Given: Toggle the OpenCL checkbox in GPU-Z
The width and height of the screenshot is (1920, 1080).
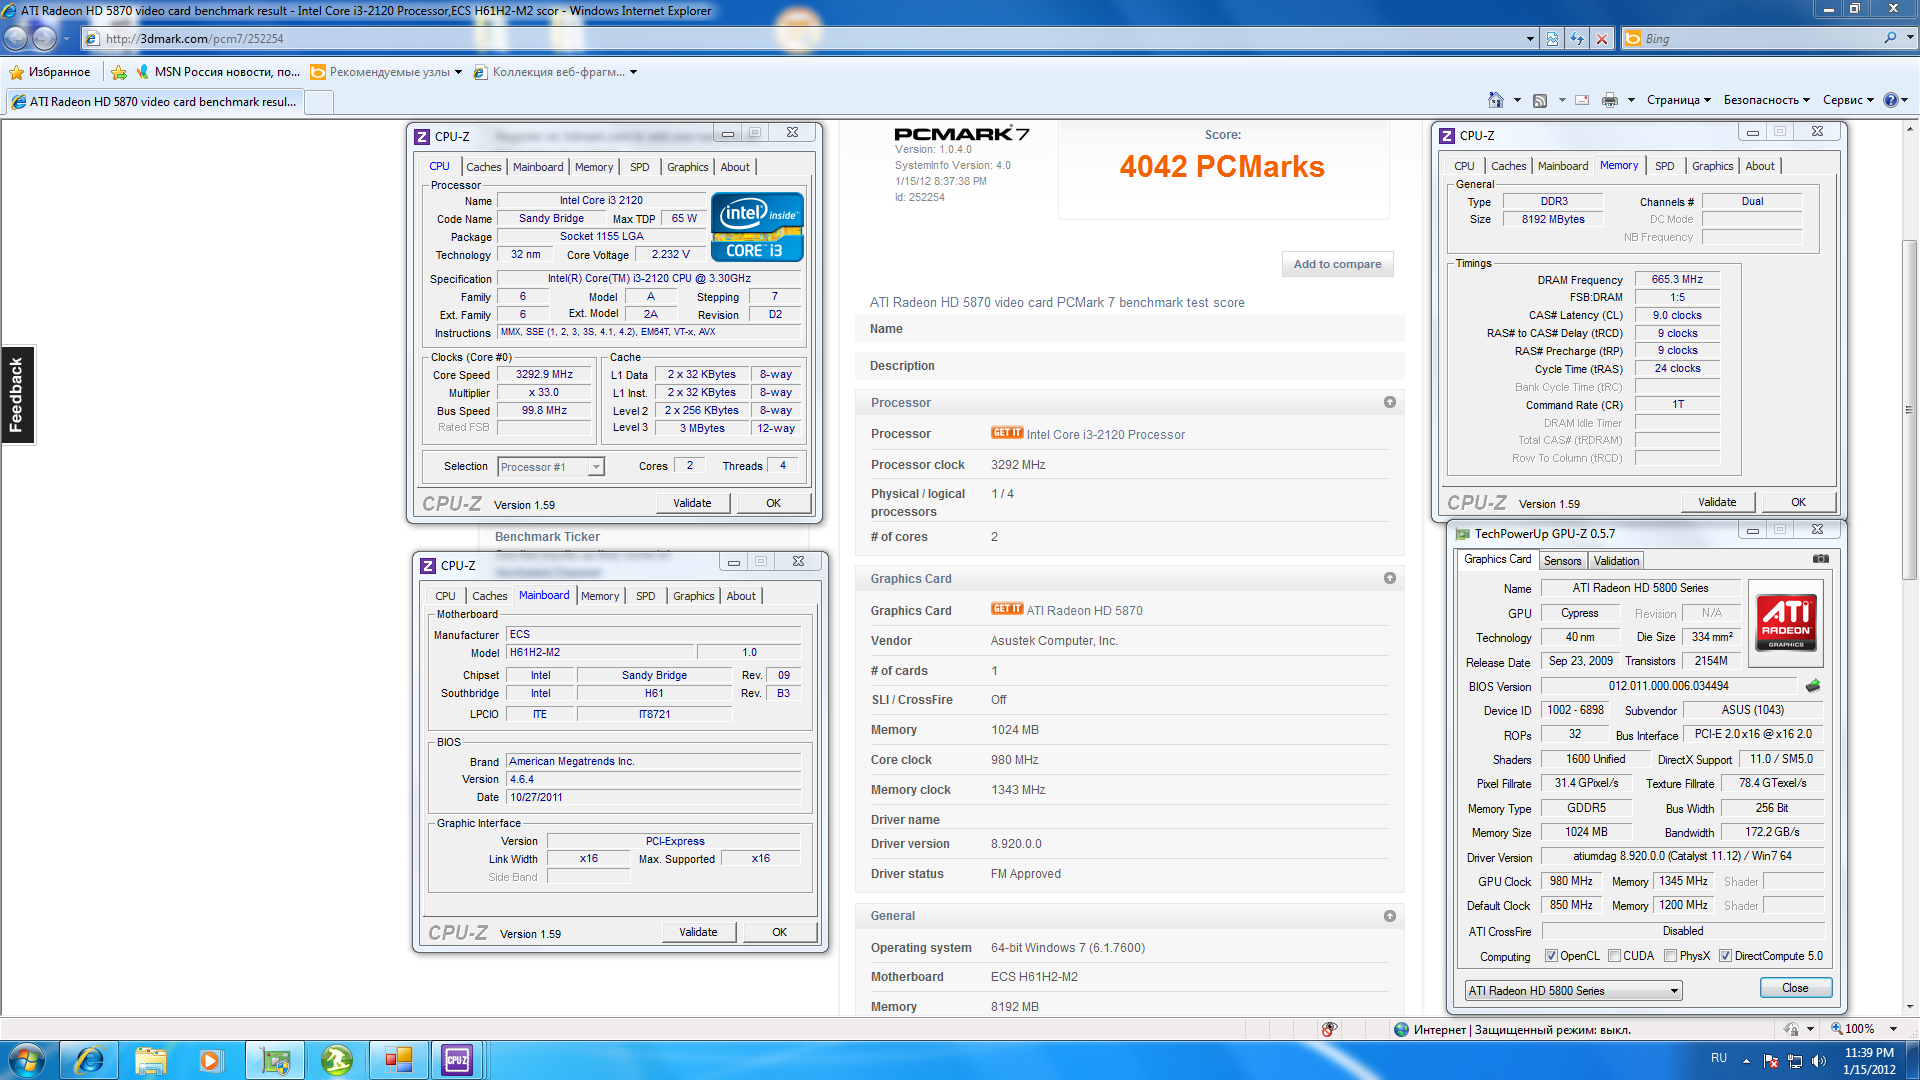Looking at the screenshot, I should coord(1551,956).
